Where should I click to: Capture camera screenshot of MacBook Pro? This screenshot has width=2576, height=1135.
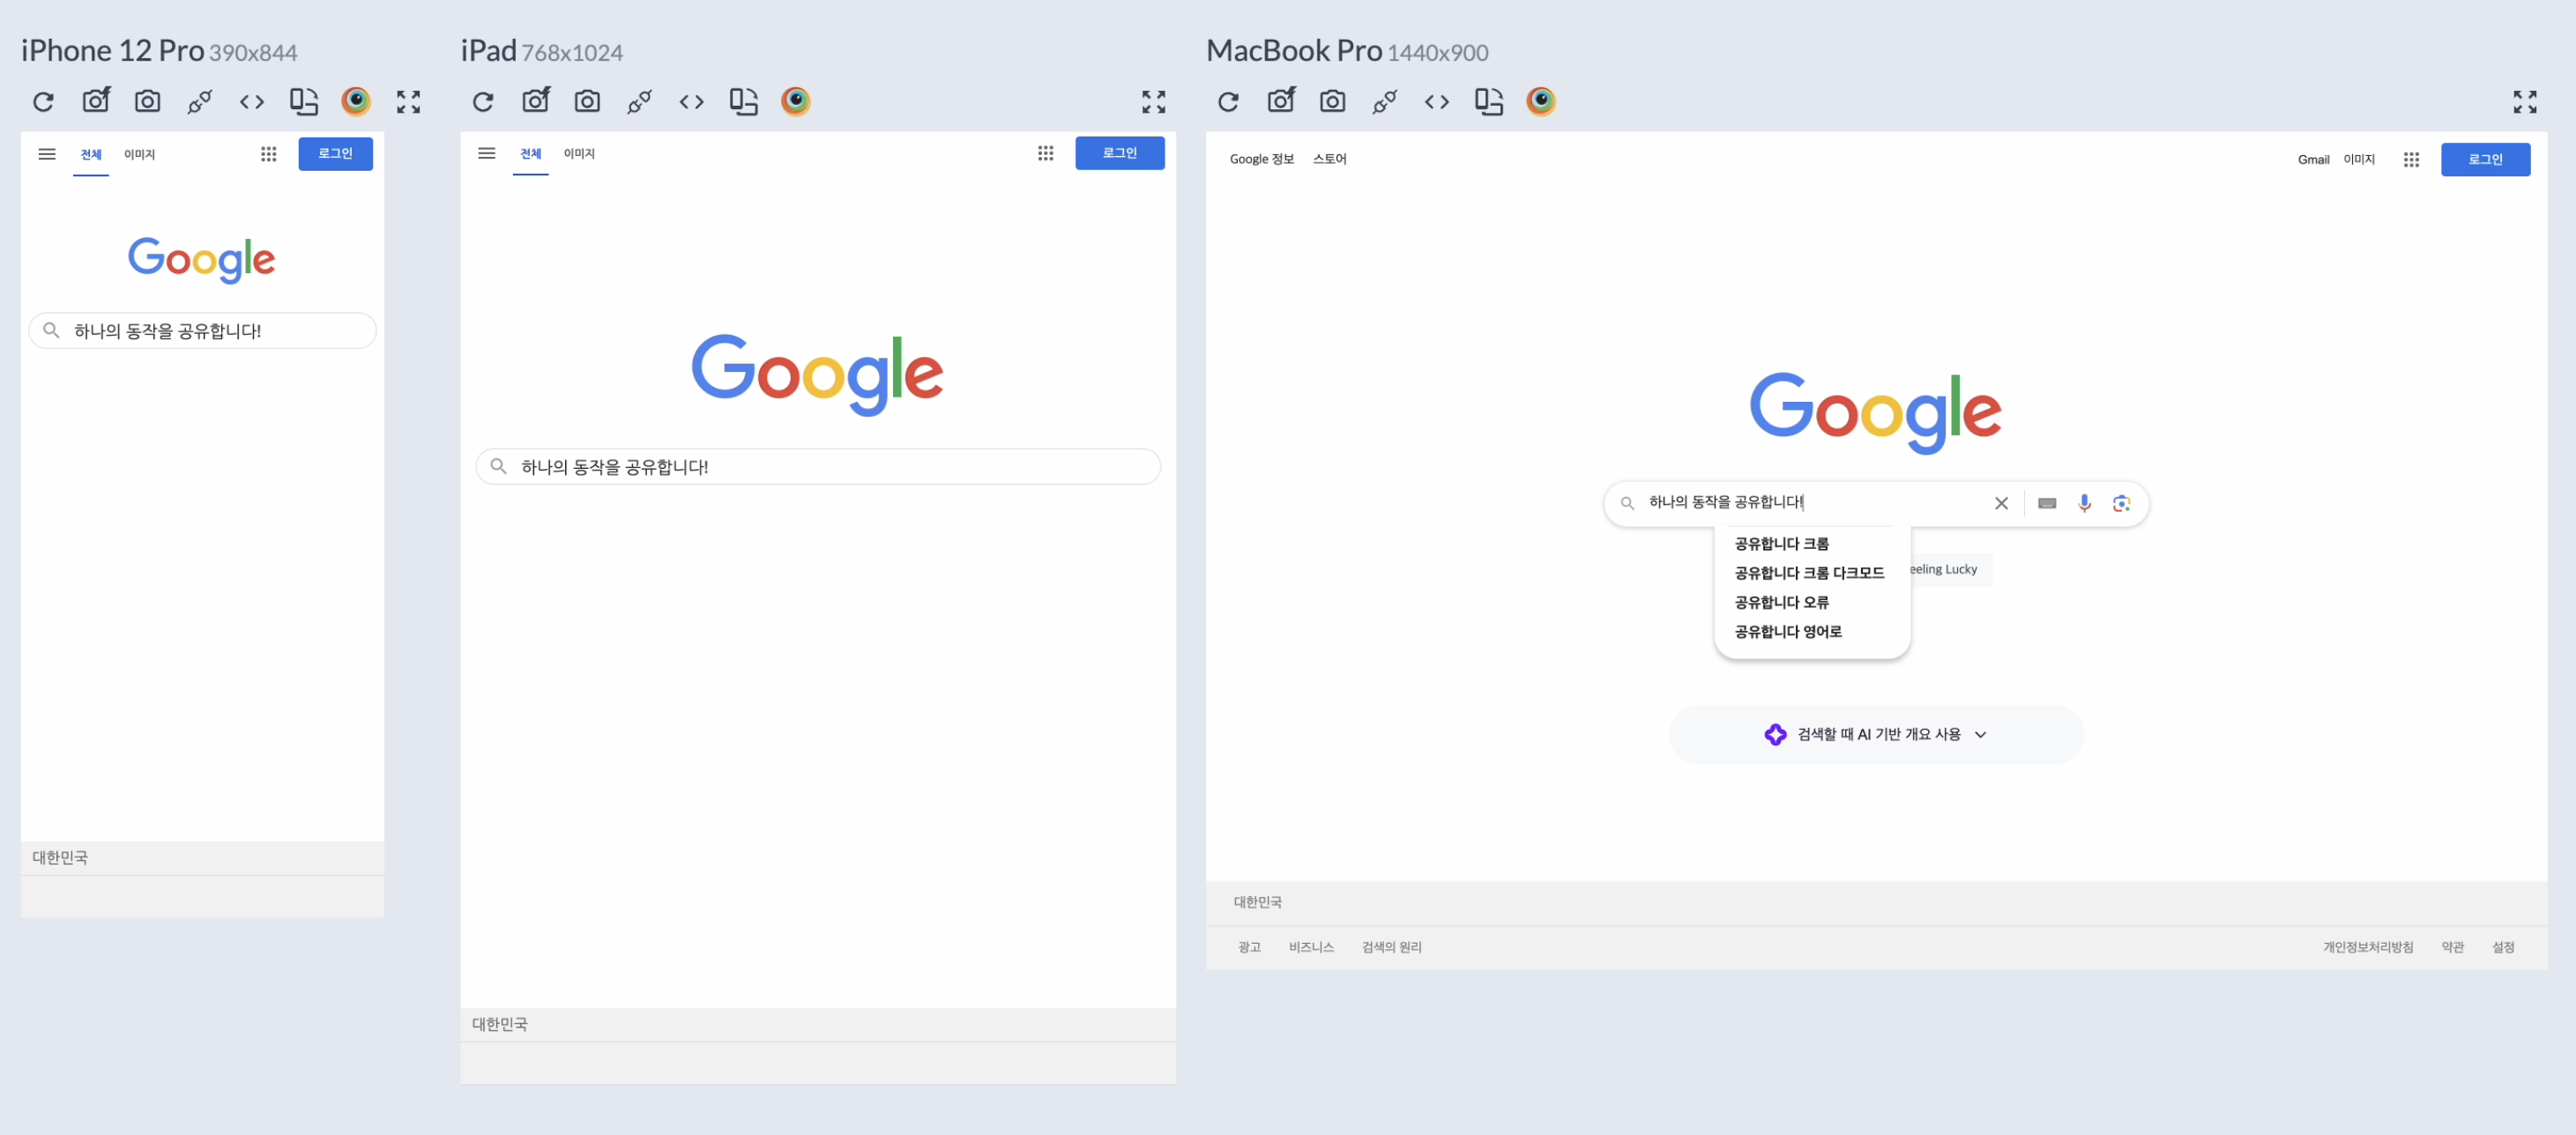click(1333, 101)
